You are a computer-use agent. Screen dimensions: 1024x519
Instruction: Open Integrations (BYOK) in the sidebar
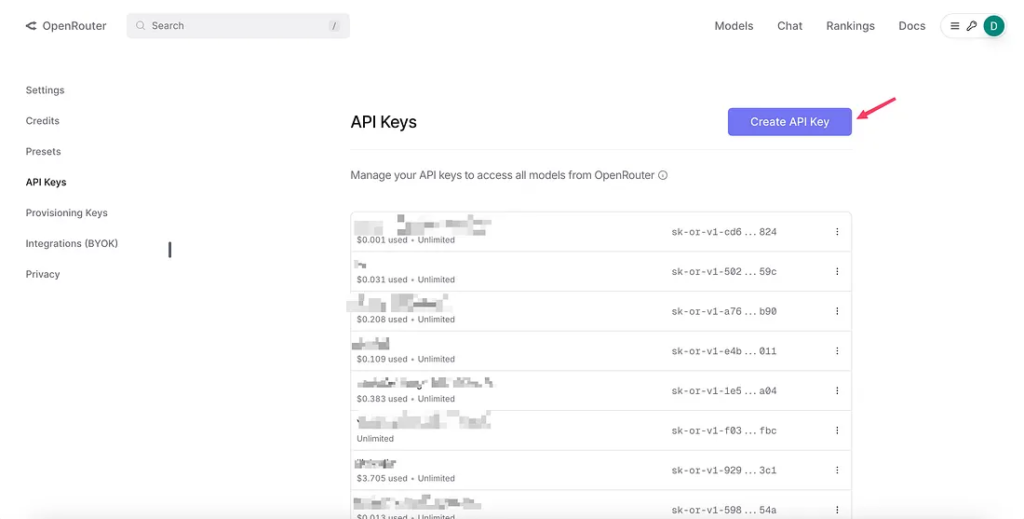point(72,244)
